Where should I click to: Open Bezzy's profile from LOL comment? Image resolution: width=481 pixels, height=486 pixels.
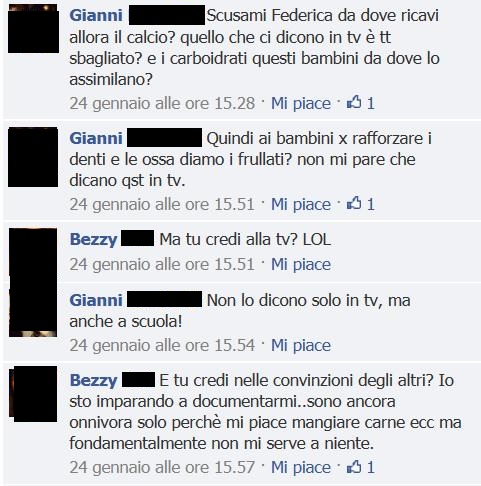(x=93, y=240)
